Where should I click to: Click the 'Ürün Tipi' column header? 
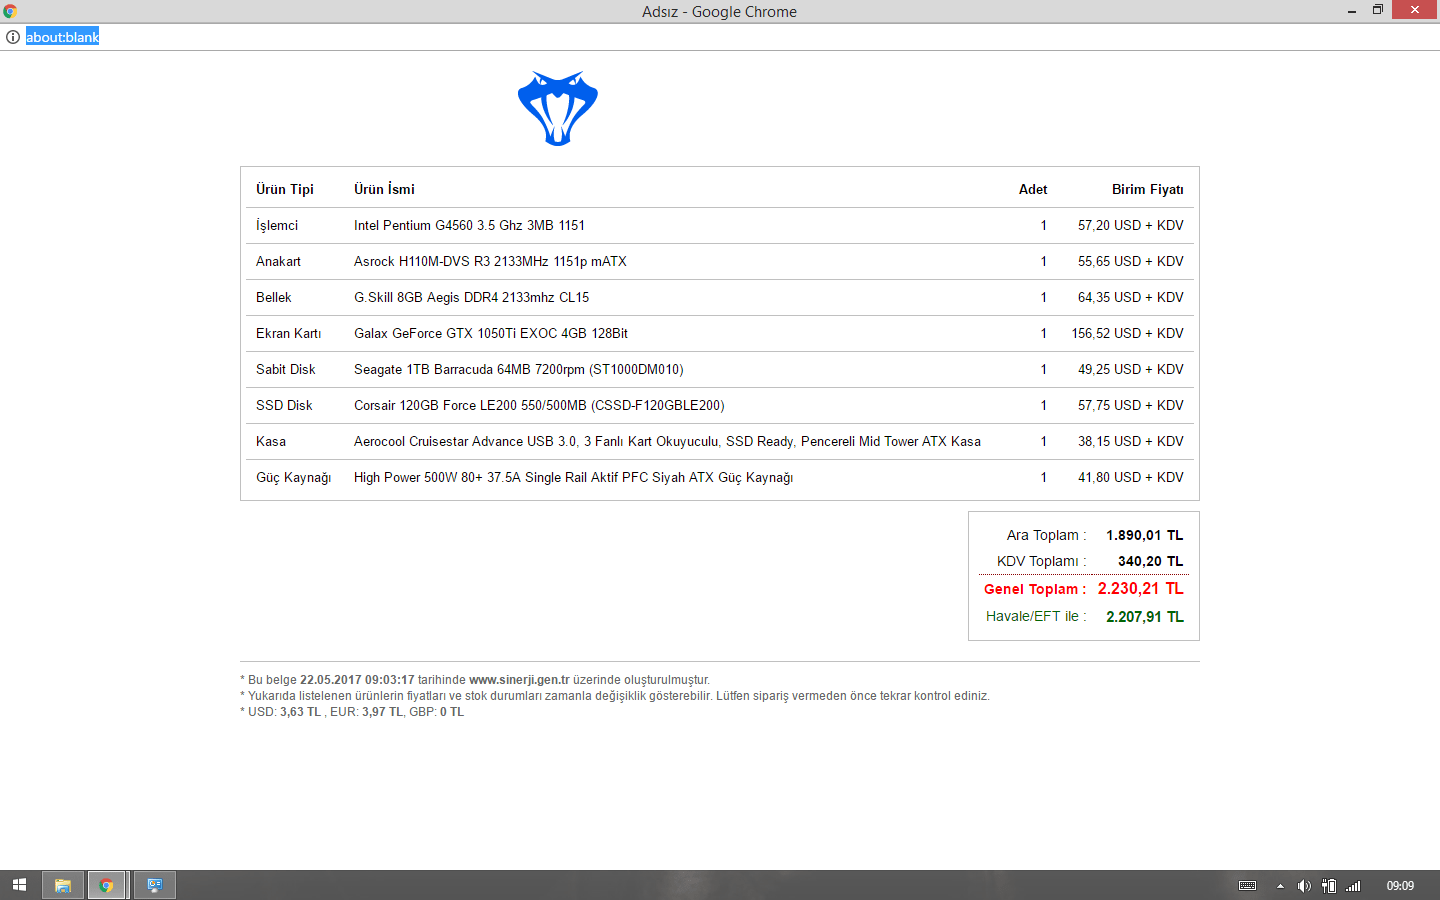click(285, 189)
